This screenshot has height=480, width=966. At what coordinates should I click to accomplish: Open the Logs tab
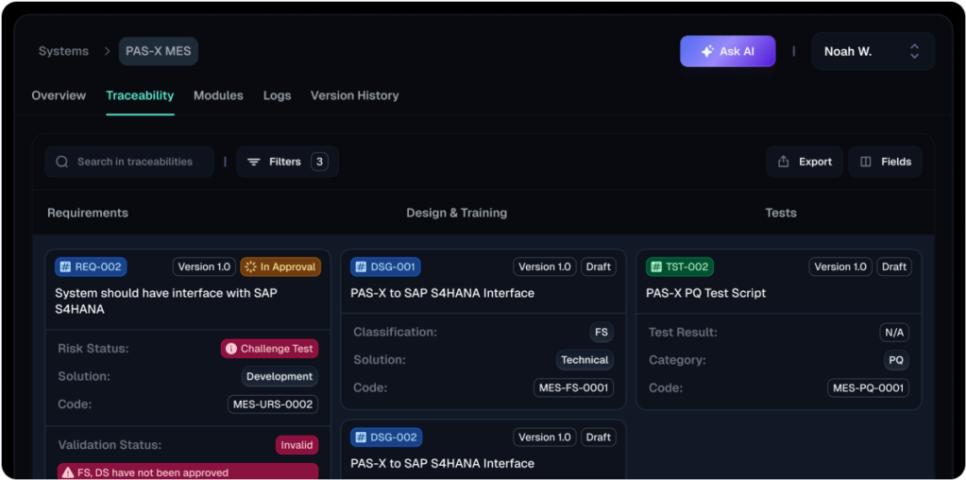(x=277, y=96)
